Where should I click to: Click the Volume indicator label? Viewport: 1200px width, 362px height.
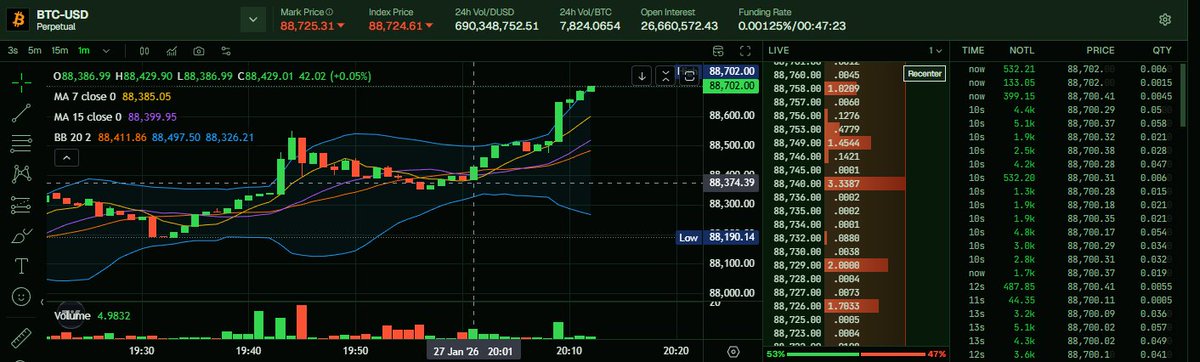[73, 315]
